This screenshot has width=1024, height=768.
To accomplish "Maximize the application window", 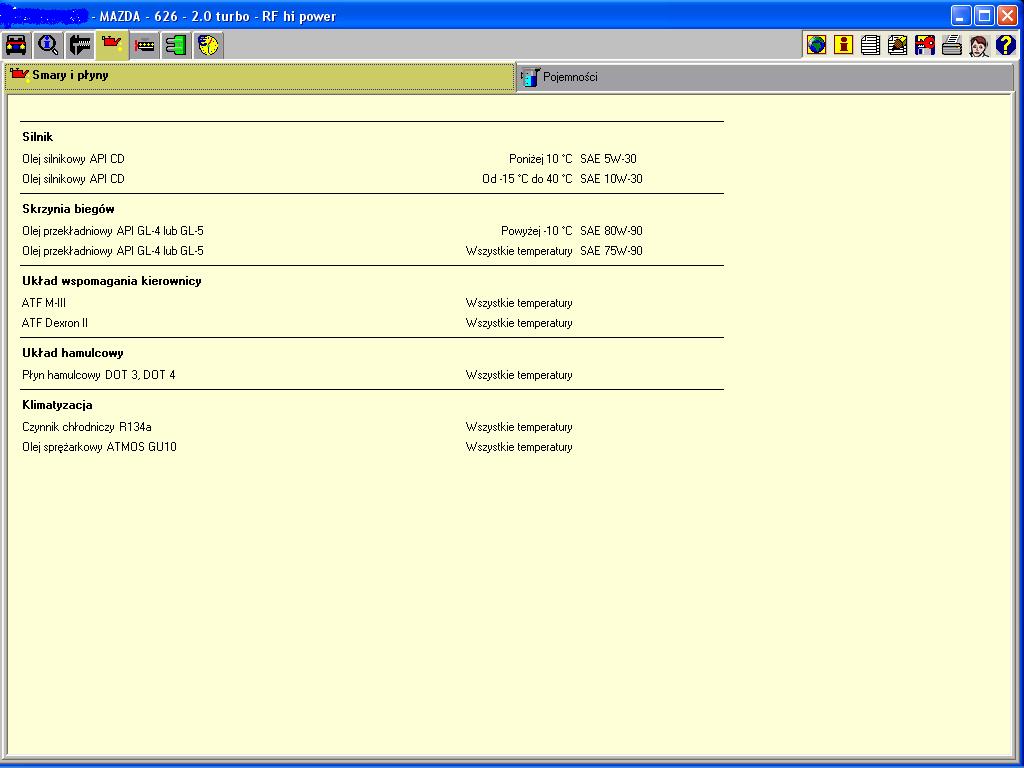I will pyautogui.click(x=984, y=15).
